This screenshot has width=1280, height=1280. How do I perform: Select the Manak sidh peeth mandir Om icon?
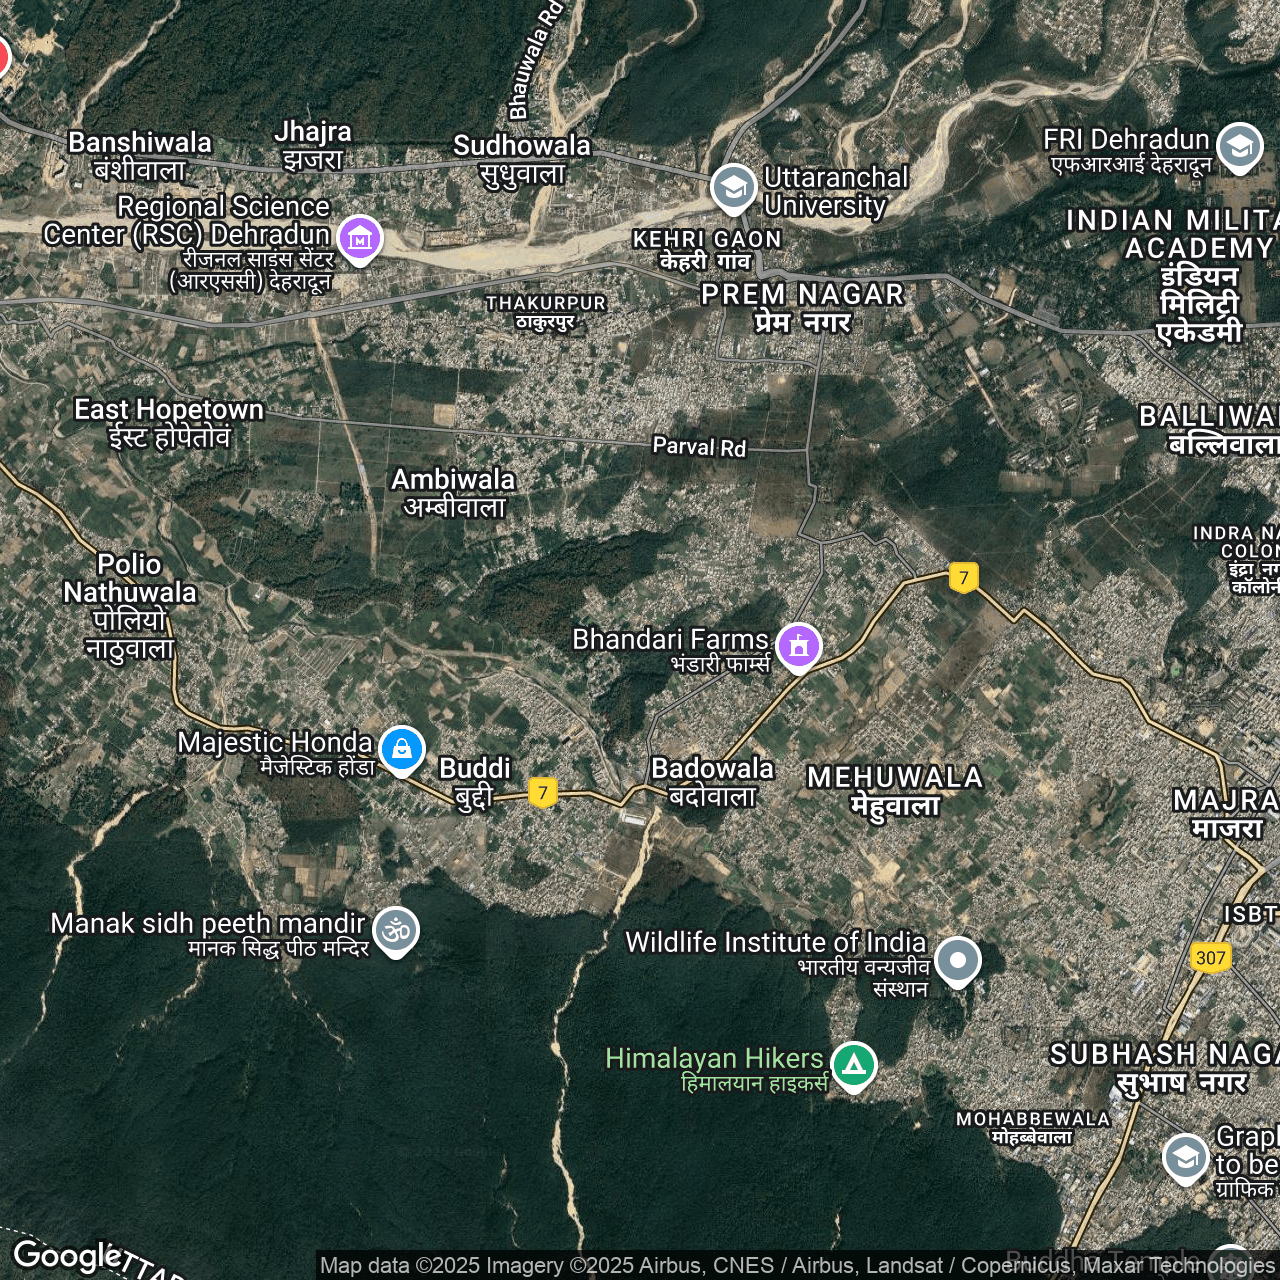(x=396, y=930)
